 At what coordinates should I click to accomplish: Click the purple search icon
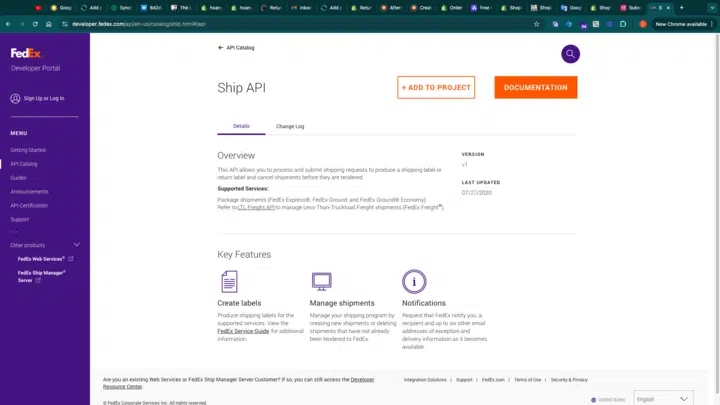pos(570,54)
